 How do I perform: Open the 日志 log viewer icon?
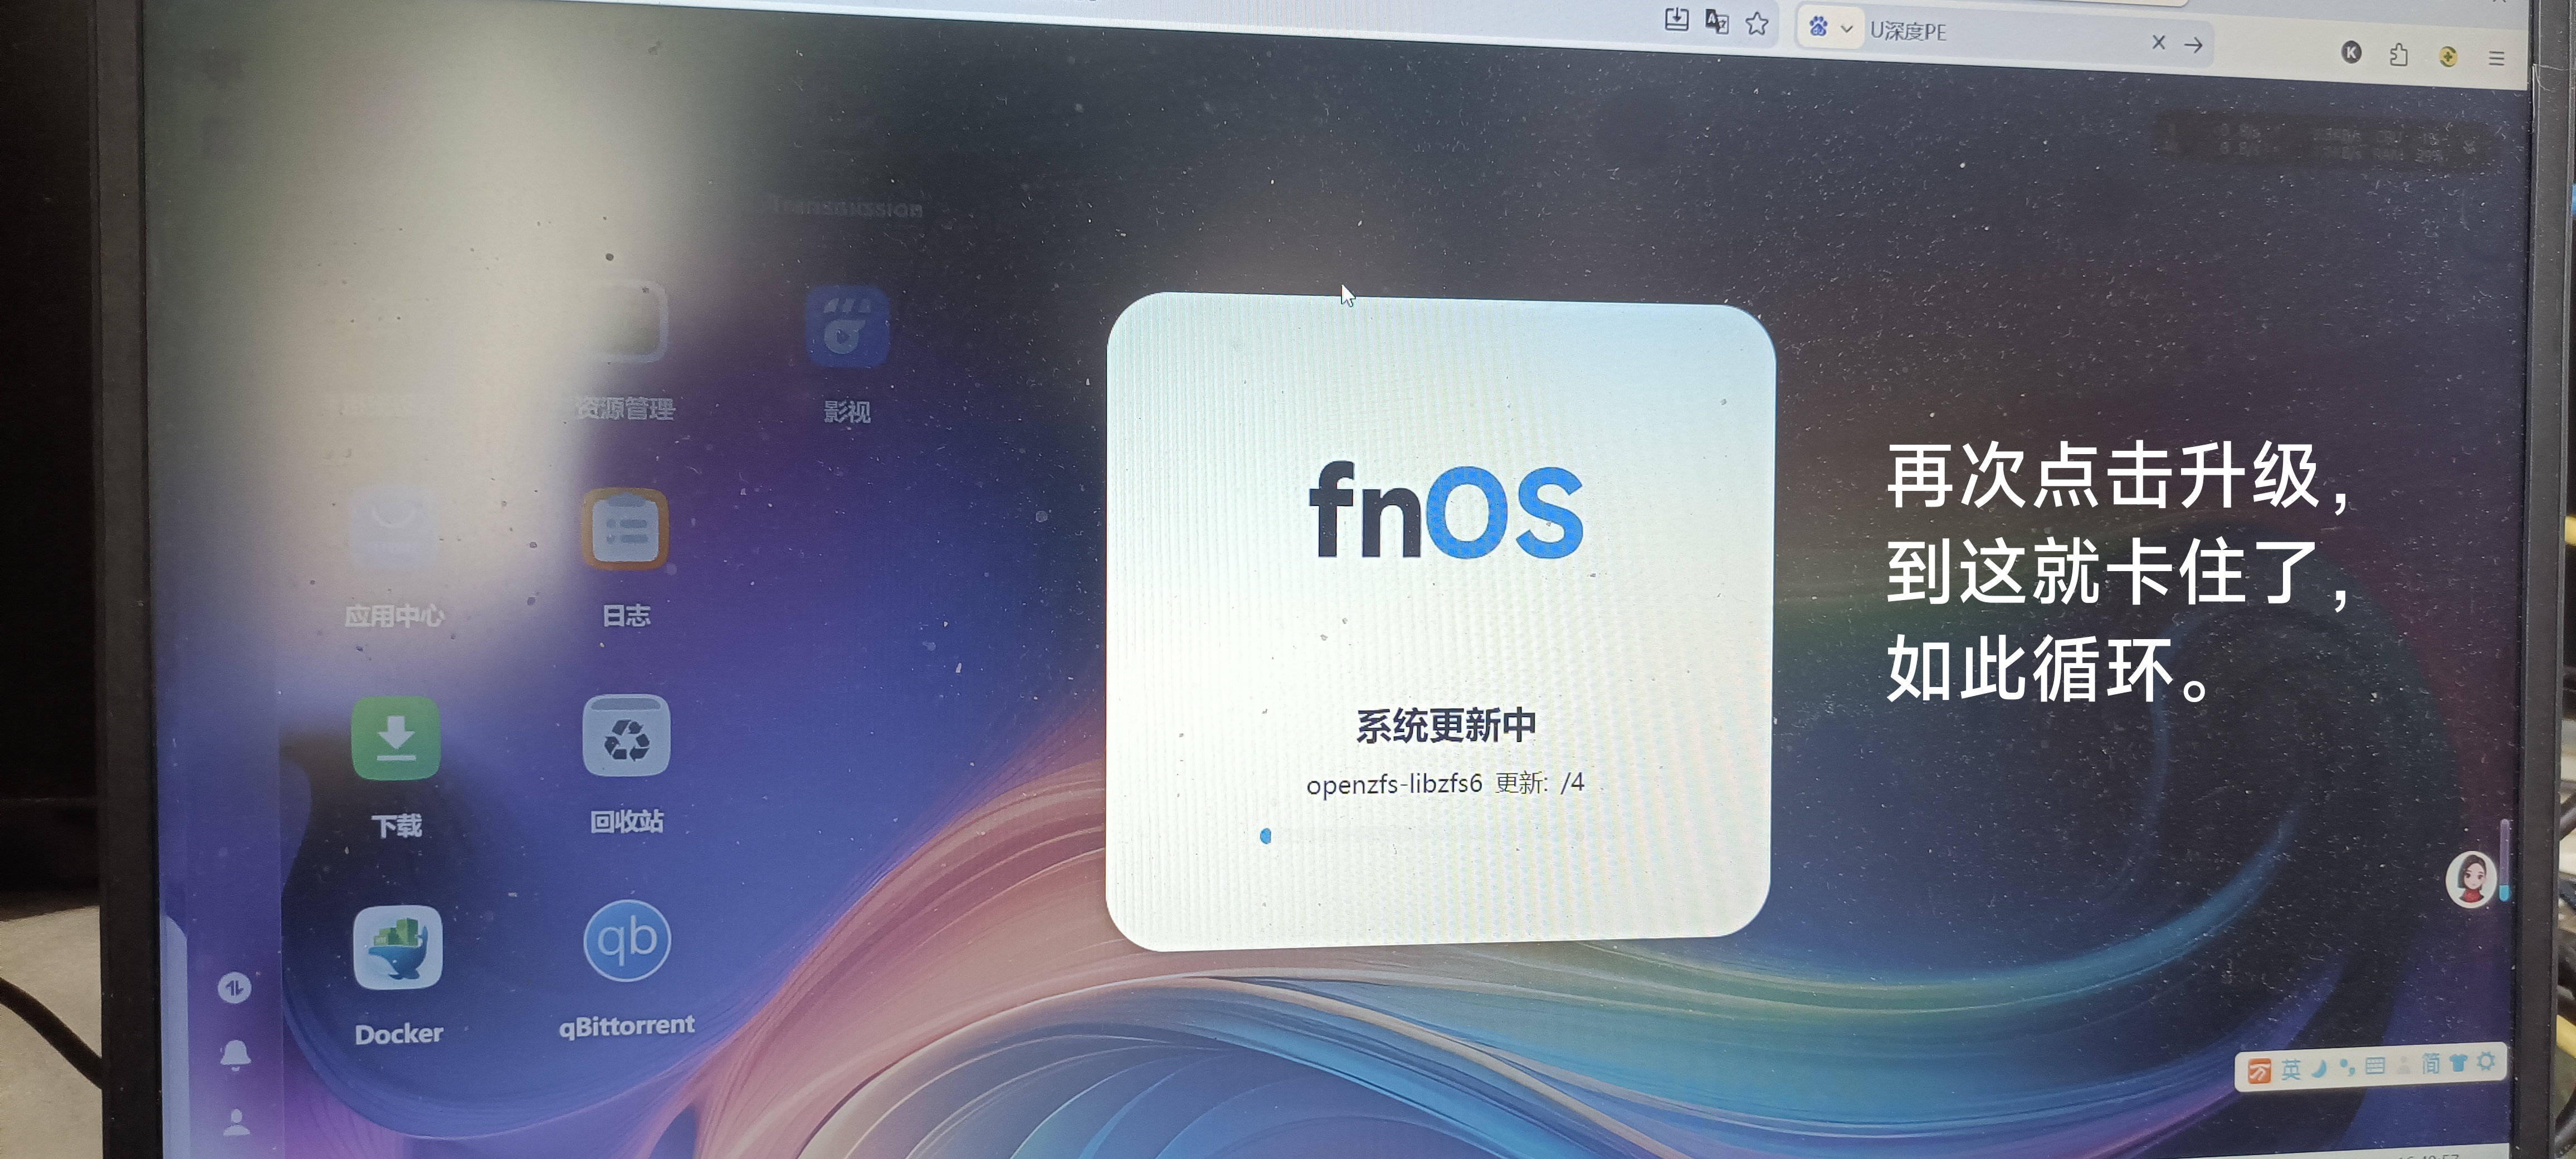pyautogui.click(x=625, y=528)
